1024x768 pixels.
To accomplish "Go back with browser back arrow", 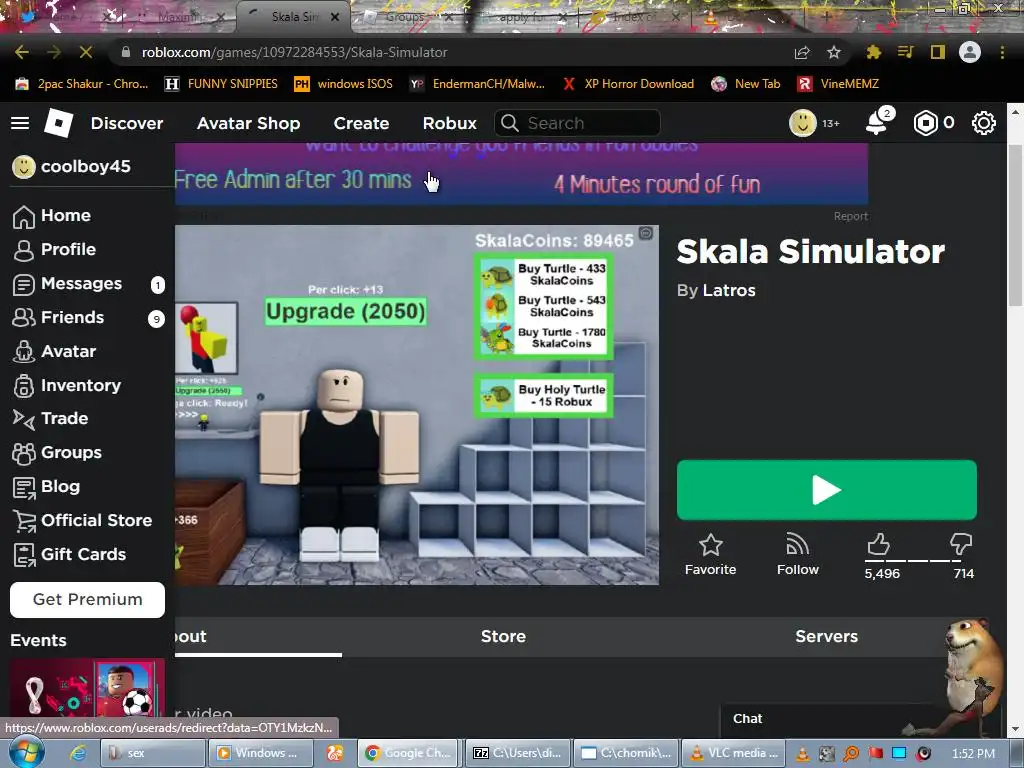I will click(x=22, y=52).
